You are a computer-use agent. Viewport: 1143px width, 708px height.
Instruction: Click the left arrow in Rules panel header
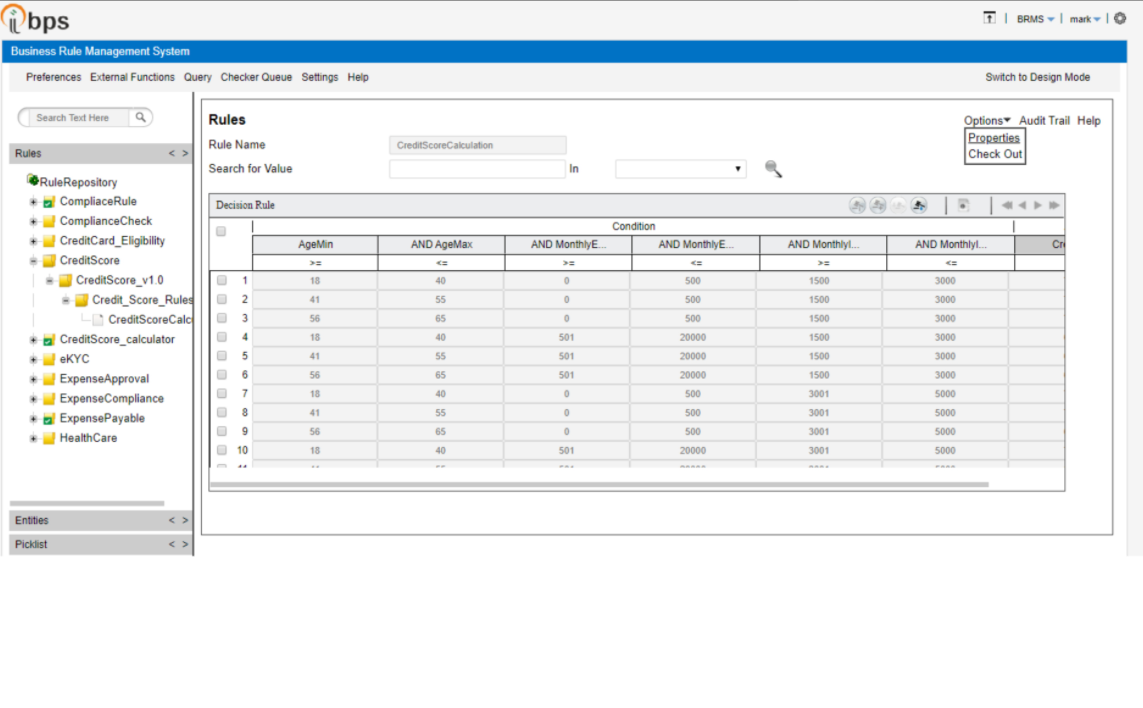pos(172,153)
